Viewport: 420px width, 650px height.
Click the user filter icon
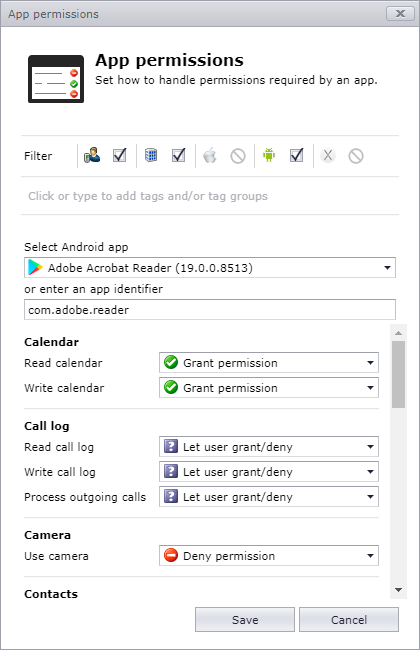(92, 155)
